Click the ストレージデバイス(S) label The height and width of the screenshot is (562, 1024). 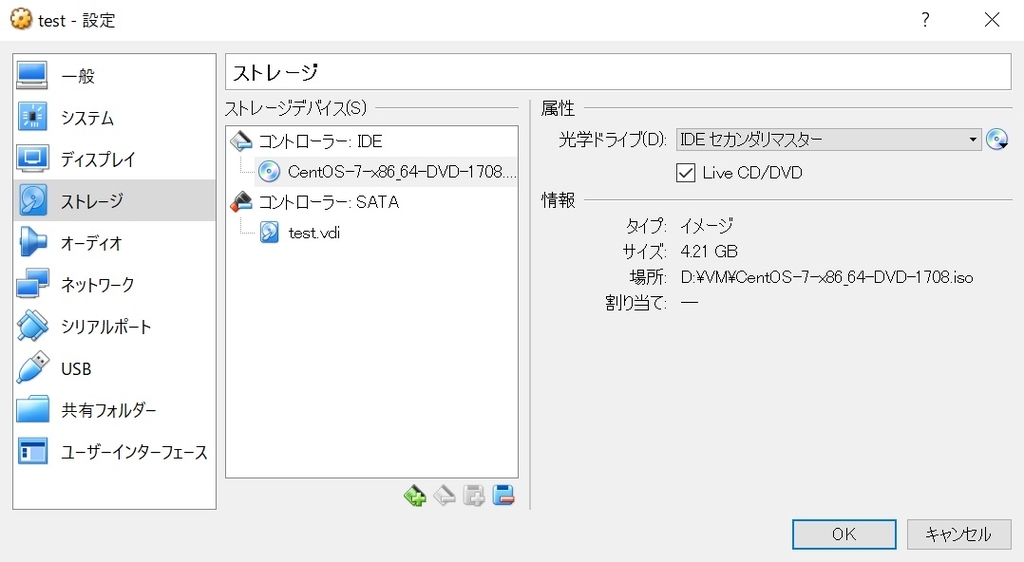coord(296,108)
